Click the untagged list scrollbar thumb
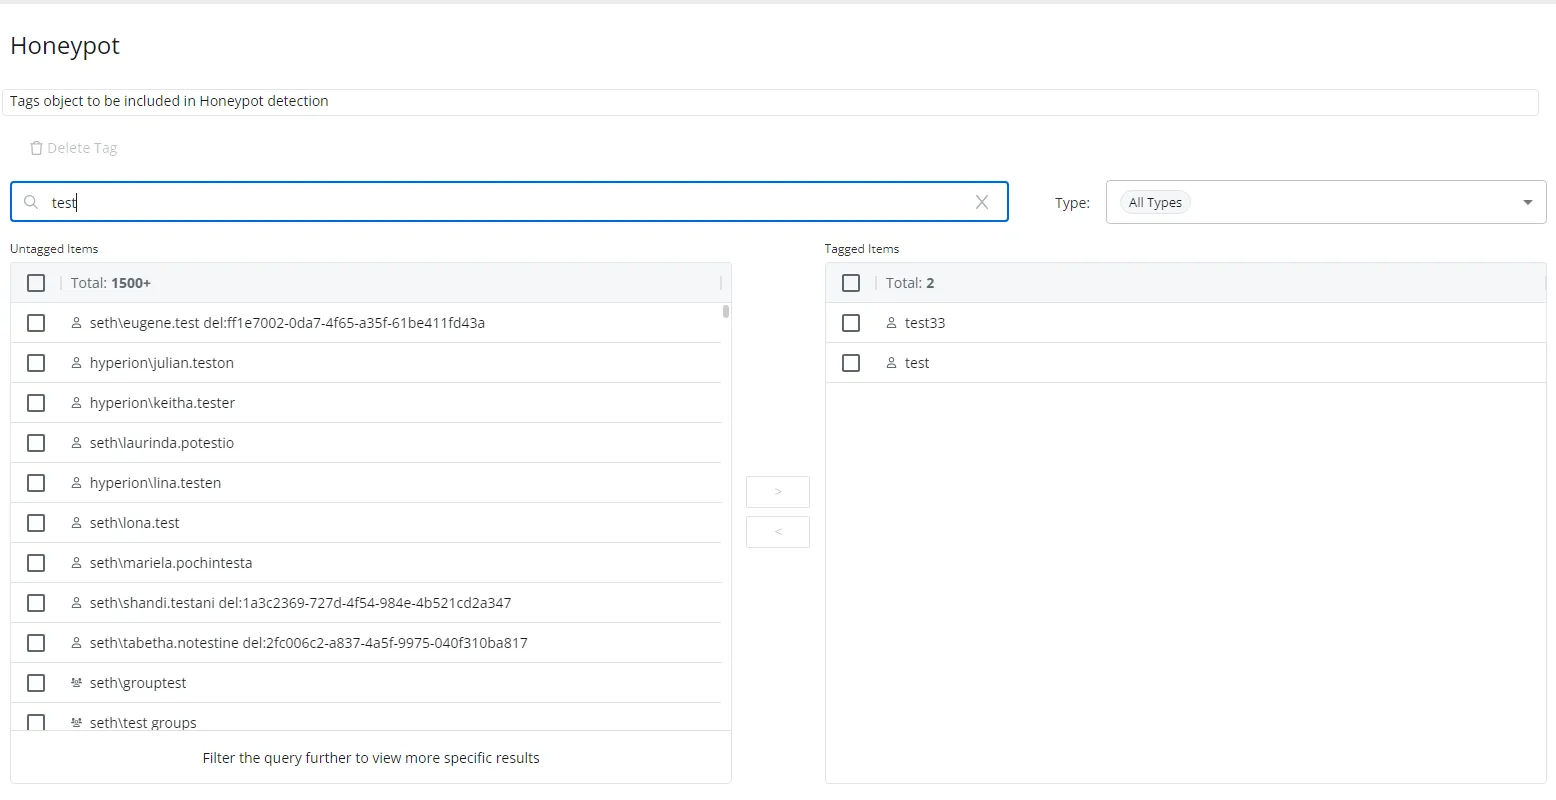 pos(725,312)
